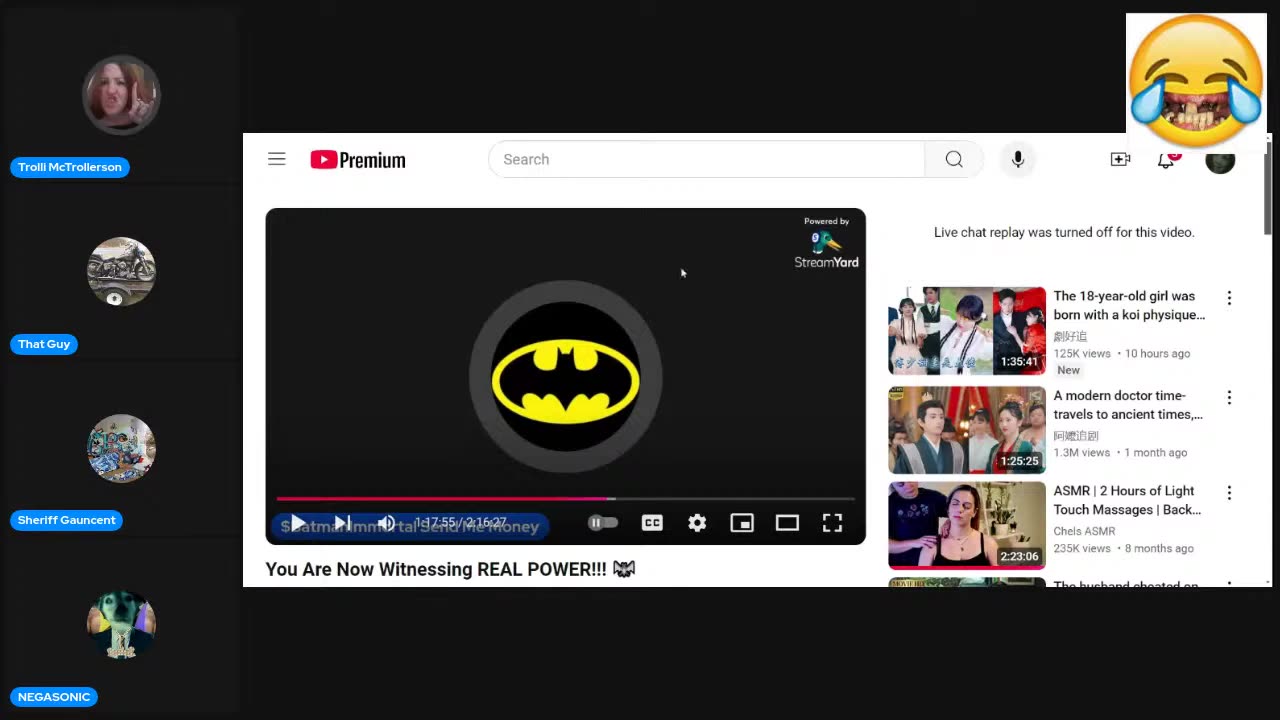The image size is (1280, 720).
Task: Click the search magnifier button
Action: click(954, 159)
